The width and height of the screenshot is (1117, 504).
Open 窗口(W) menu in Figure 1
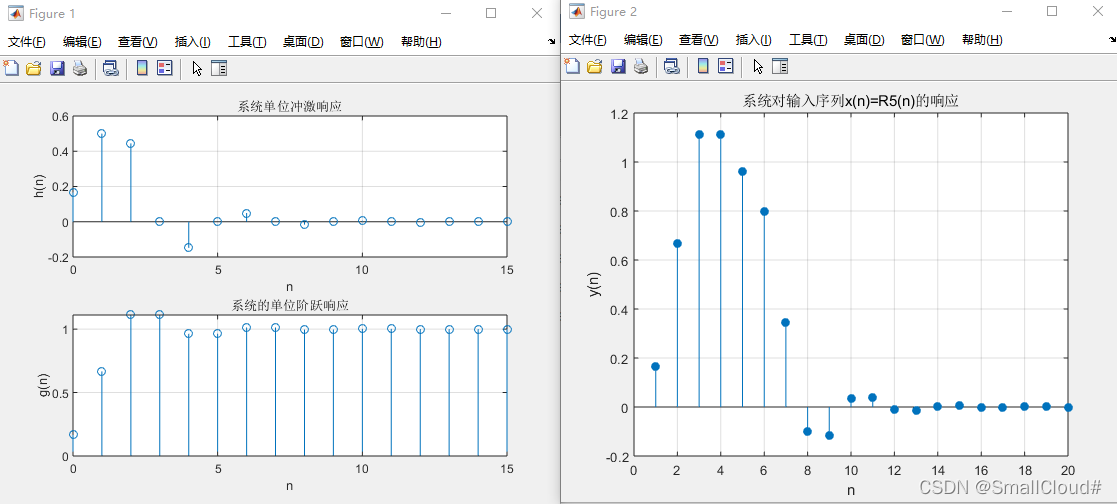pos(361,42)
